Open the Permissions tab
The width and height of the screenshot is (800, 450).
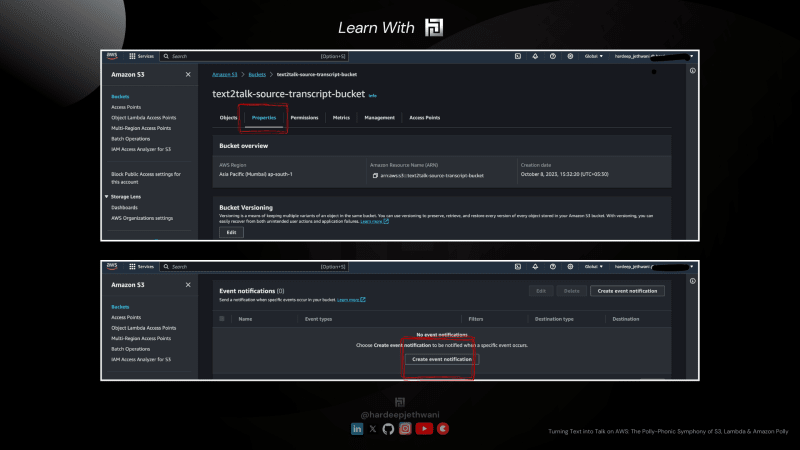(304, 117)
